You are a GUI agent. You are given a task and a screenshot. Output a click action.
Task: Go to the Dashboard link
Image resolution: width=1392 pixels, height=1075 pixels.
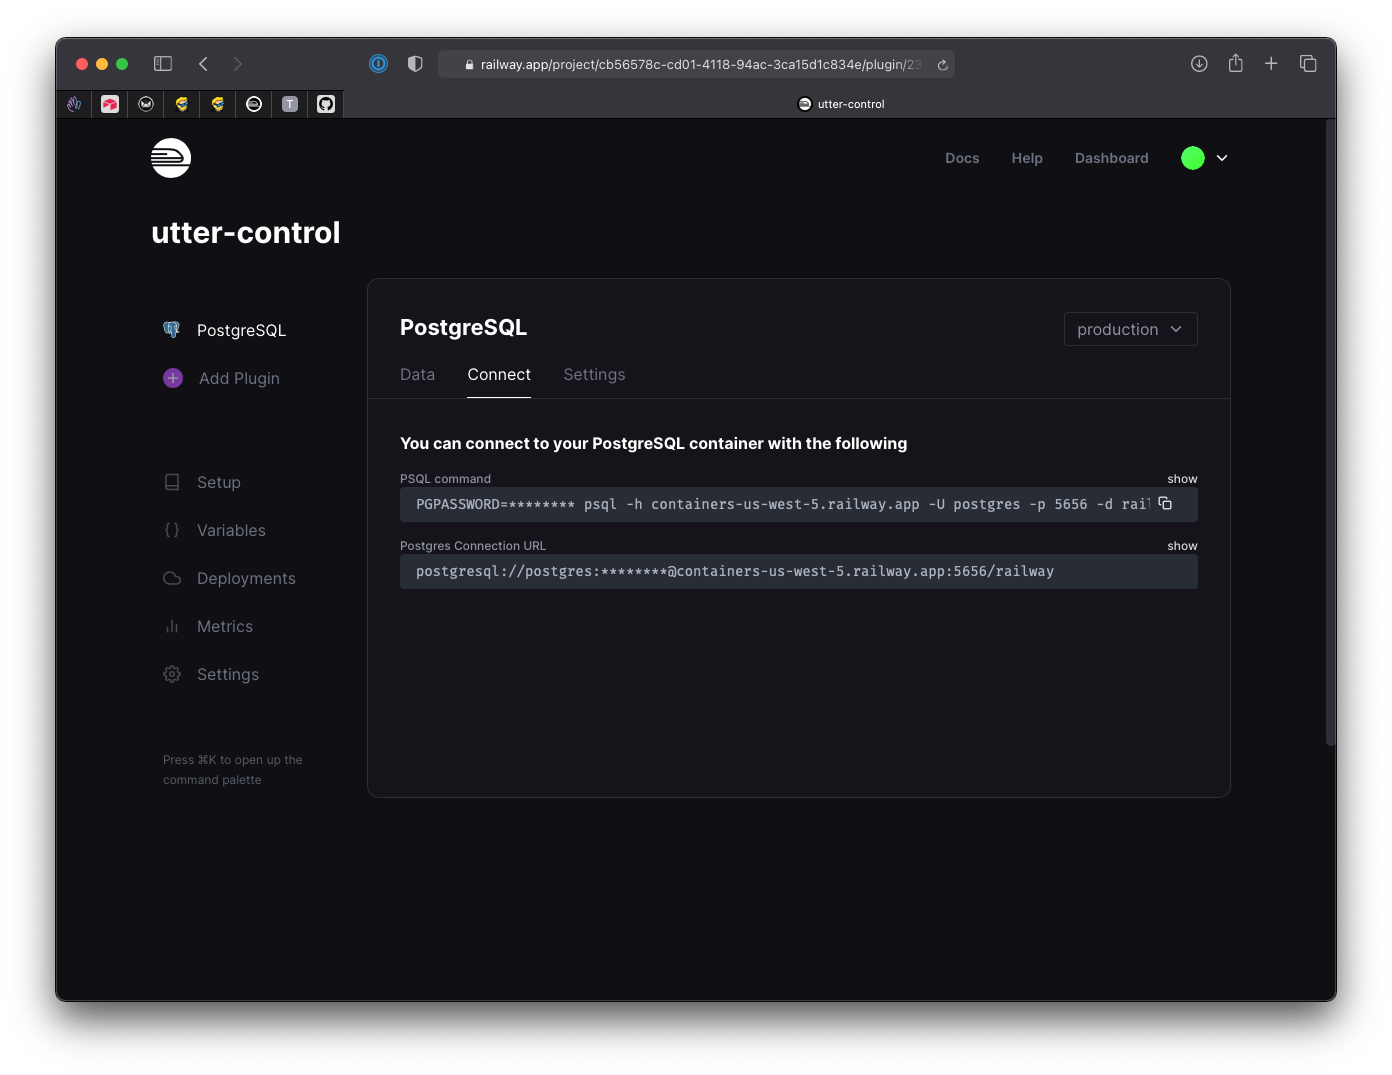click(1111, 158)
